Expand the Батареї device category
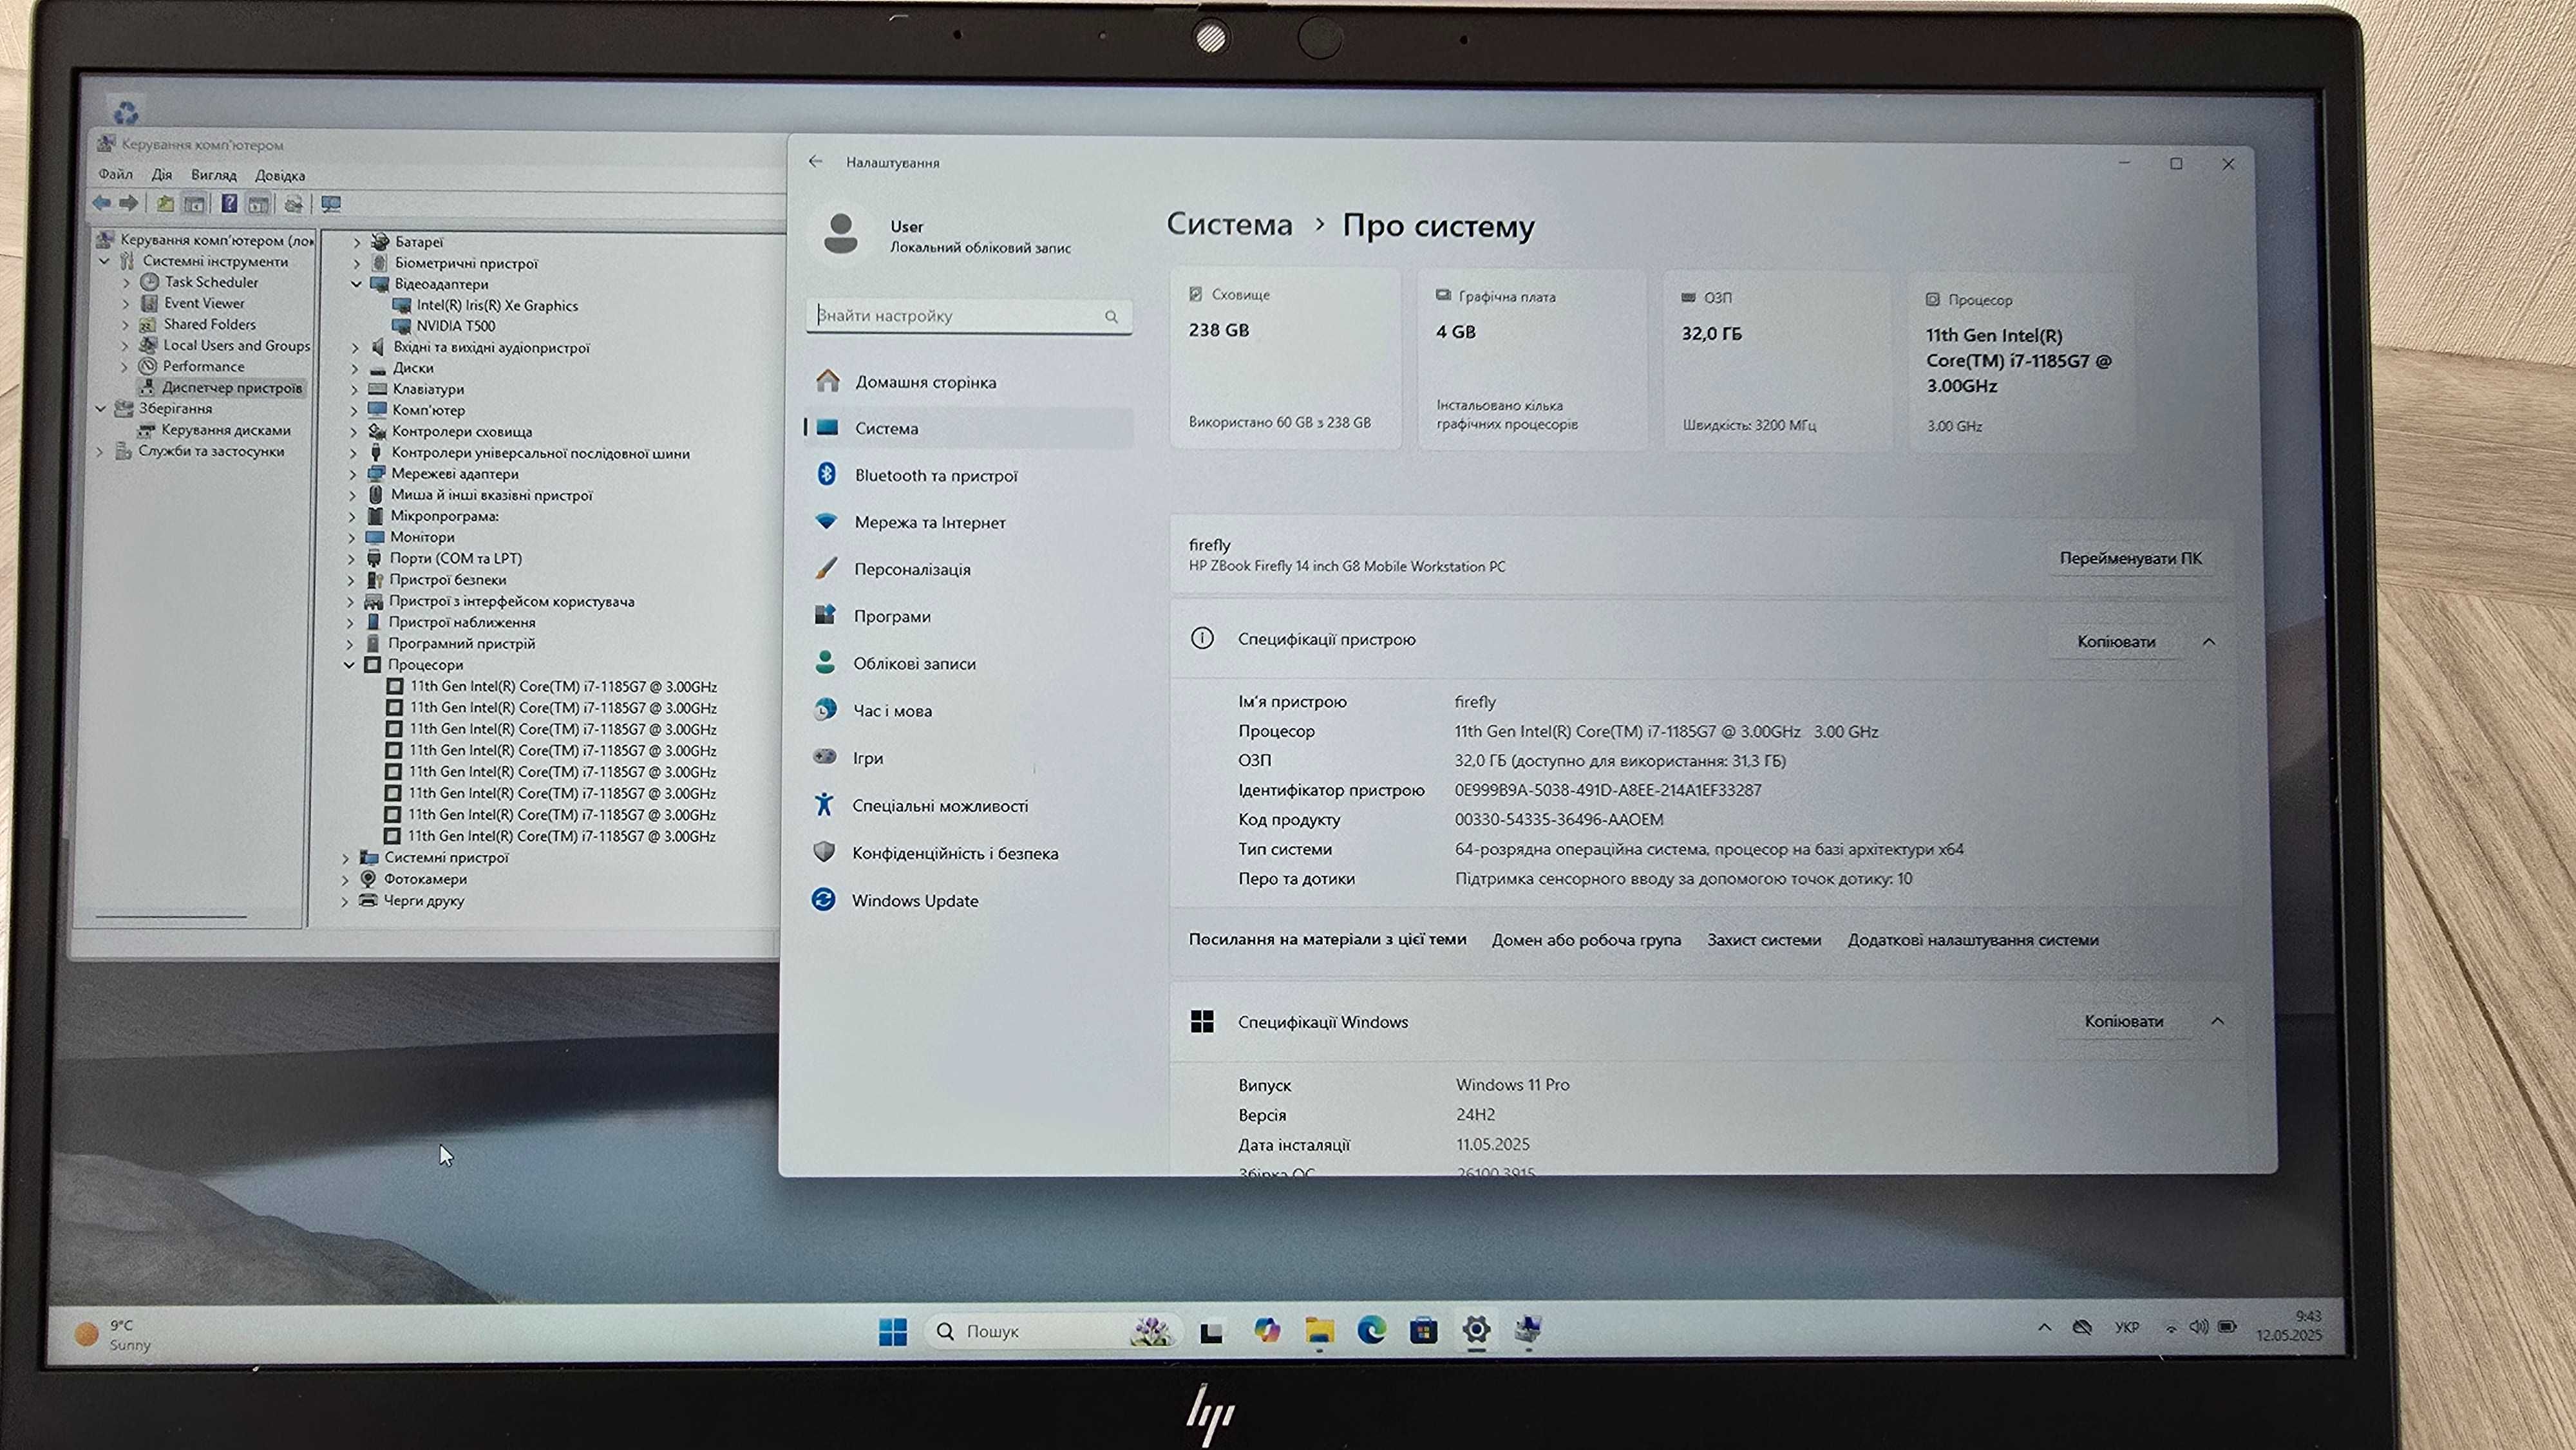 357,242
